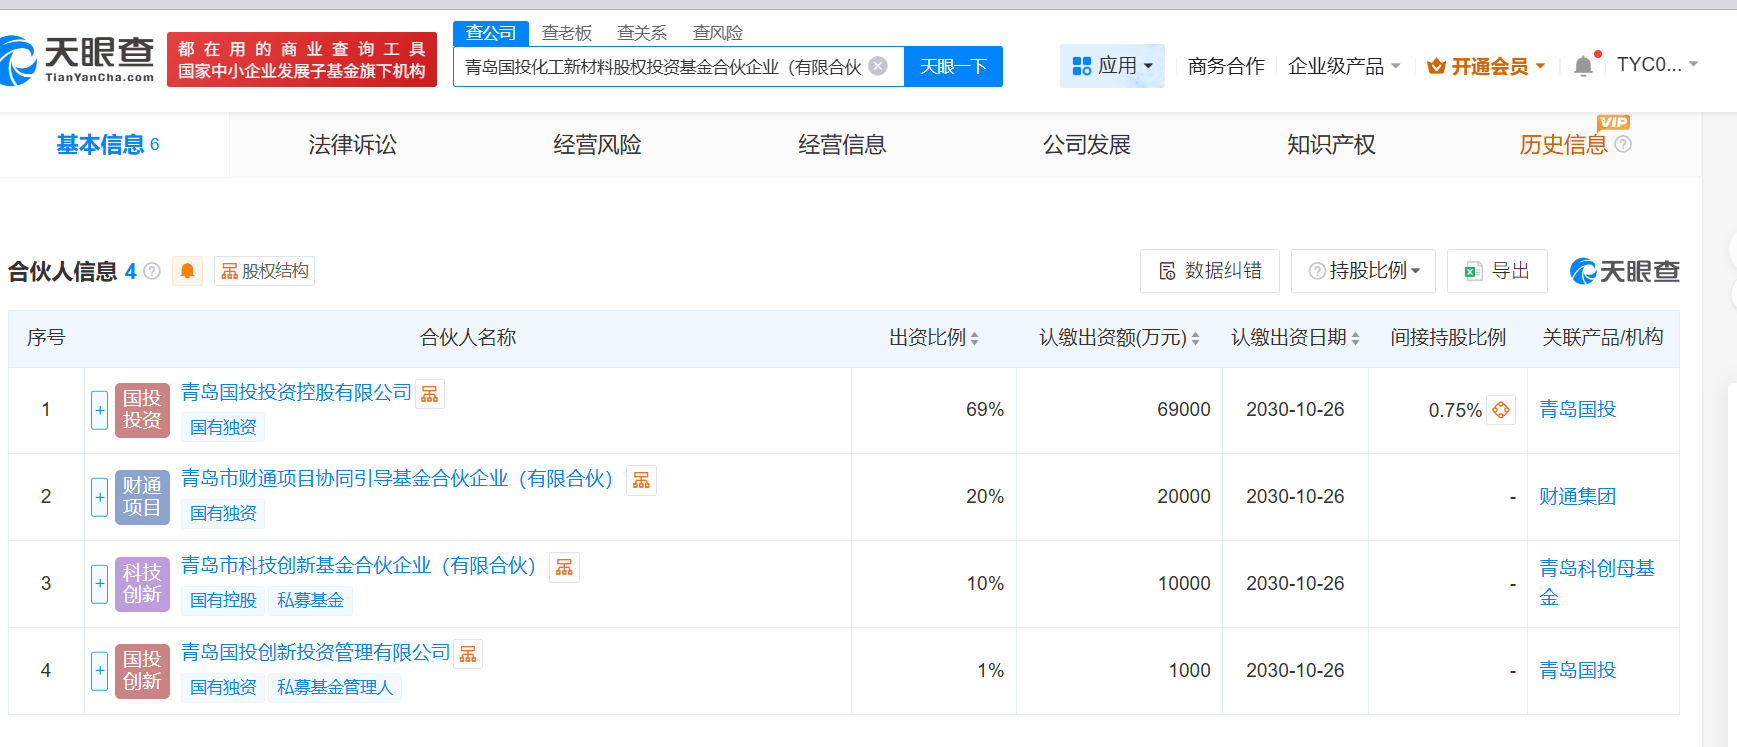This screenshot has width=1737, height=747.
Task: Clear the search box with the X icon
Action: (878, 66)
